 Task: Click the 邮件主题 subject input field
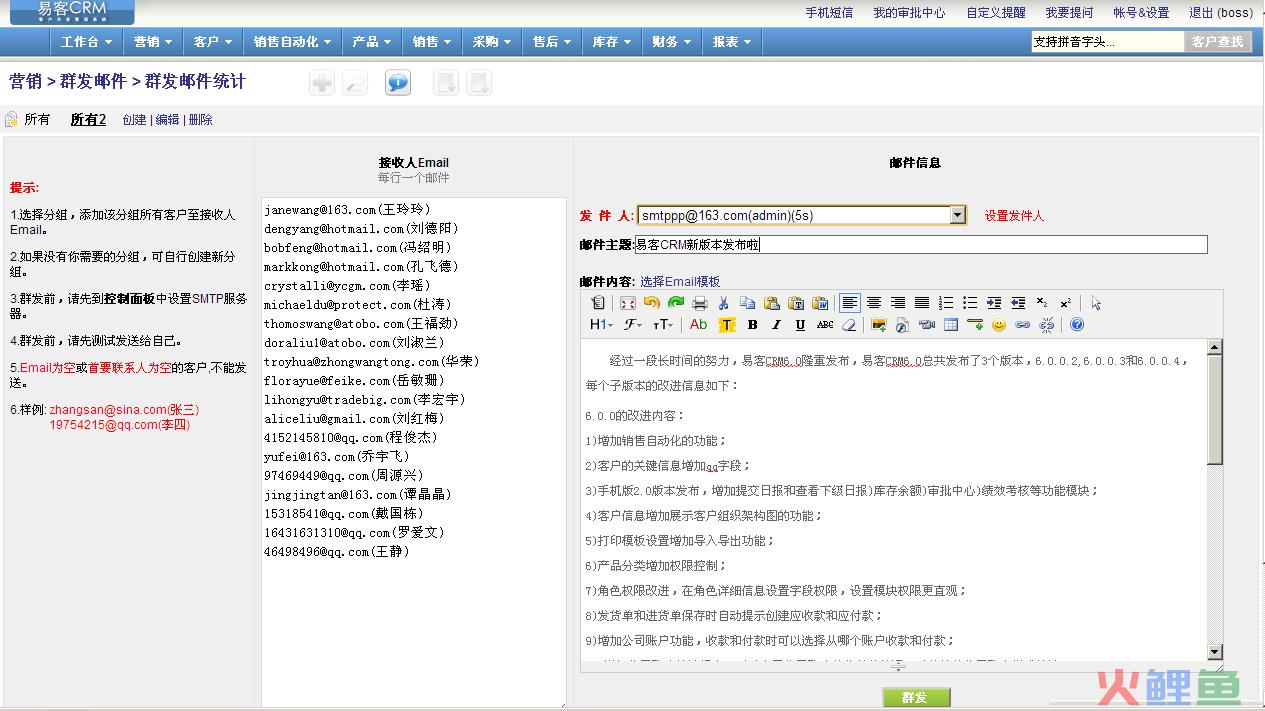(x=921, y=245)
